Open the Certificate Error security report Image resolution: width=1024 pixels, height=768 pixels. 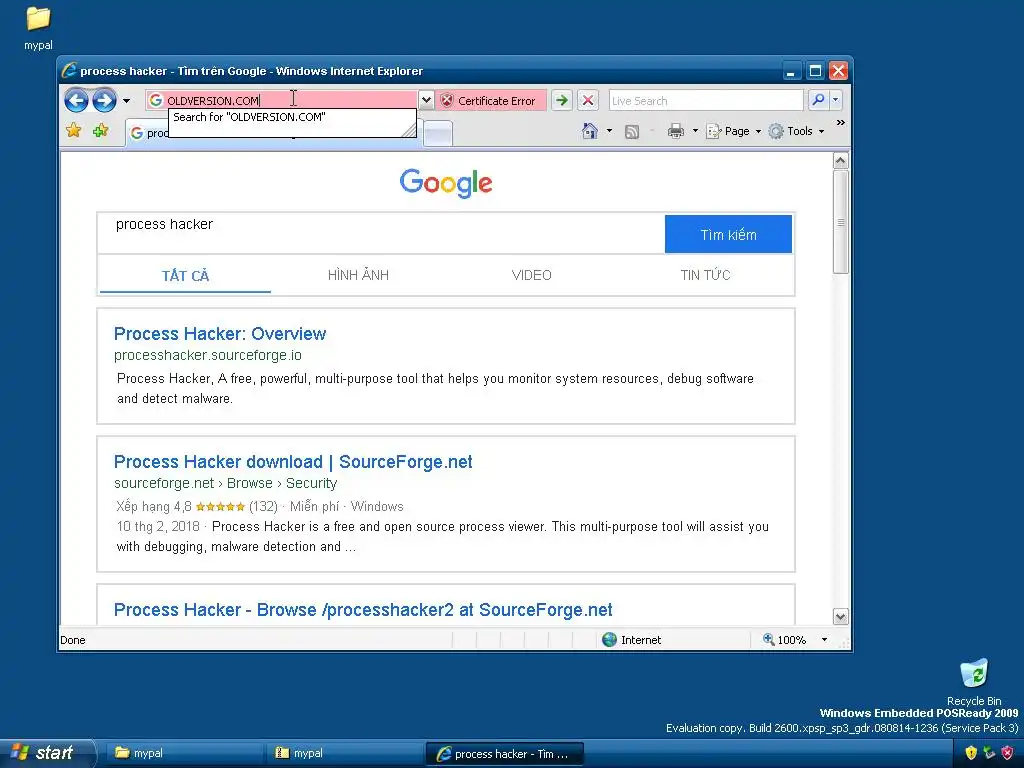pyautogui.click(x=490, y=101)
